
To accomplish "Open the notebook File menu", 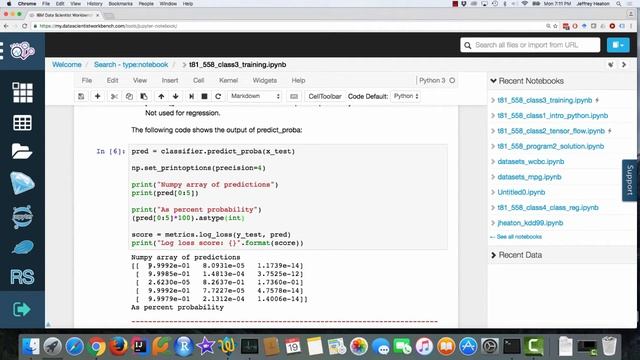I will [87, 80].
